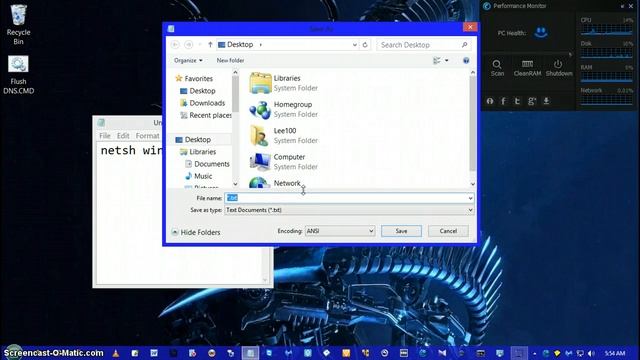Open the Libraries system folder
Viewport: 640px width, 360px height.
pyautogui.click(x=284, y=83)
